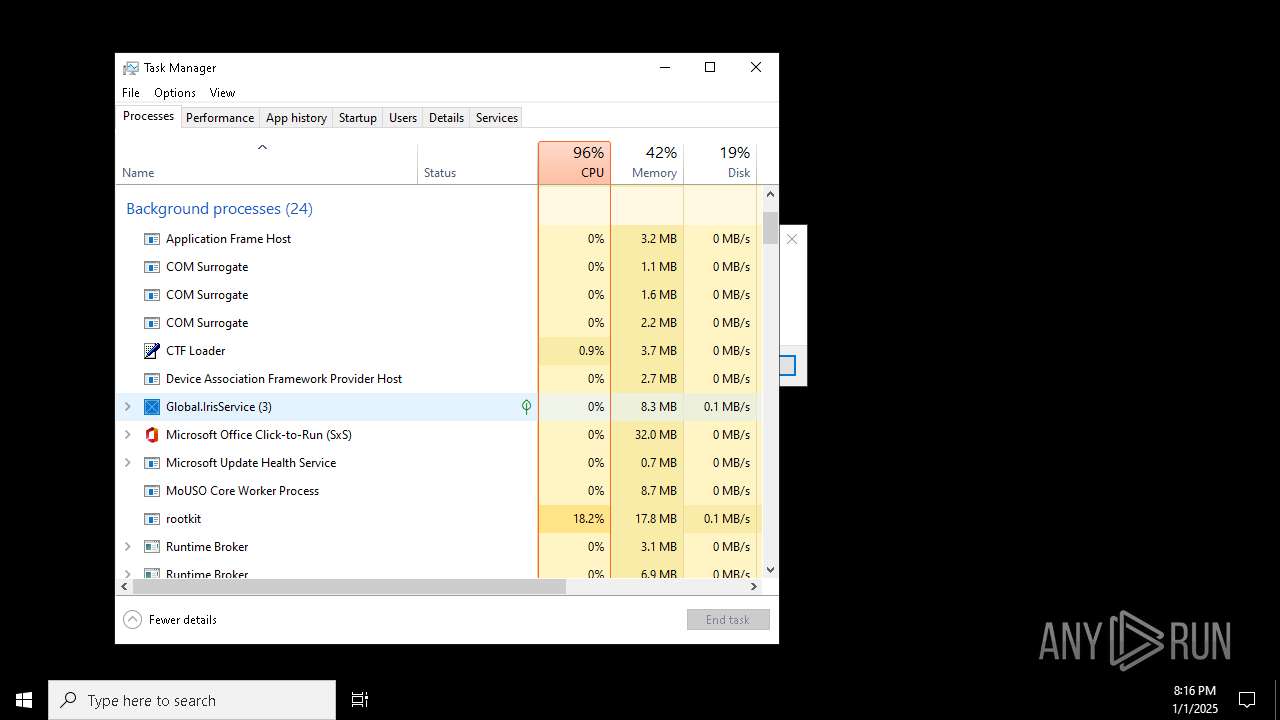Viewport: 1280px width, 720px height.
Task: Click the 32.0 MB memory value
Action: click(x=656, y=435)
